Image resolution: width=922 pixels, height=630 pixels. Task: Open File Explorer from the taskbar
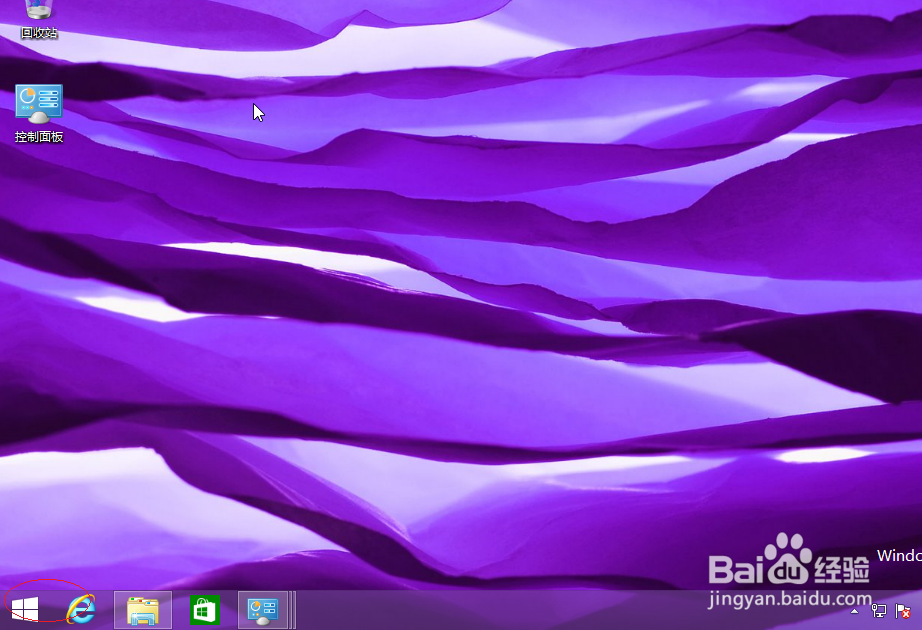[142, 609]
